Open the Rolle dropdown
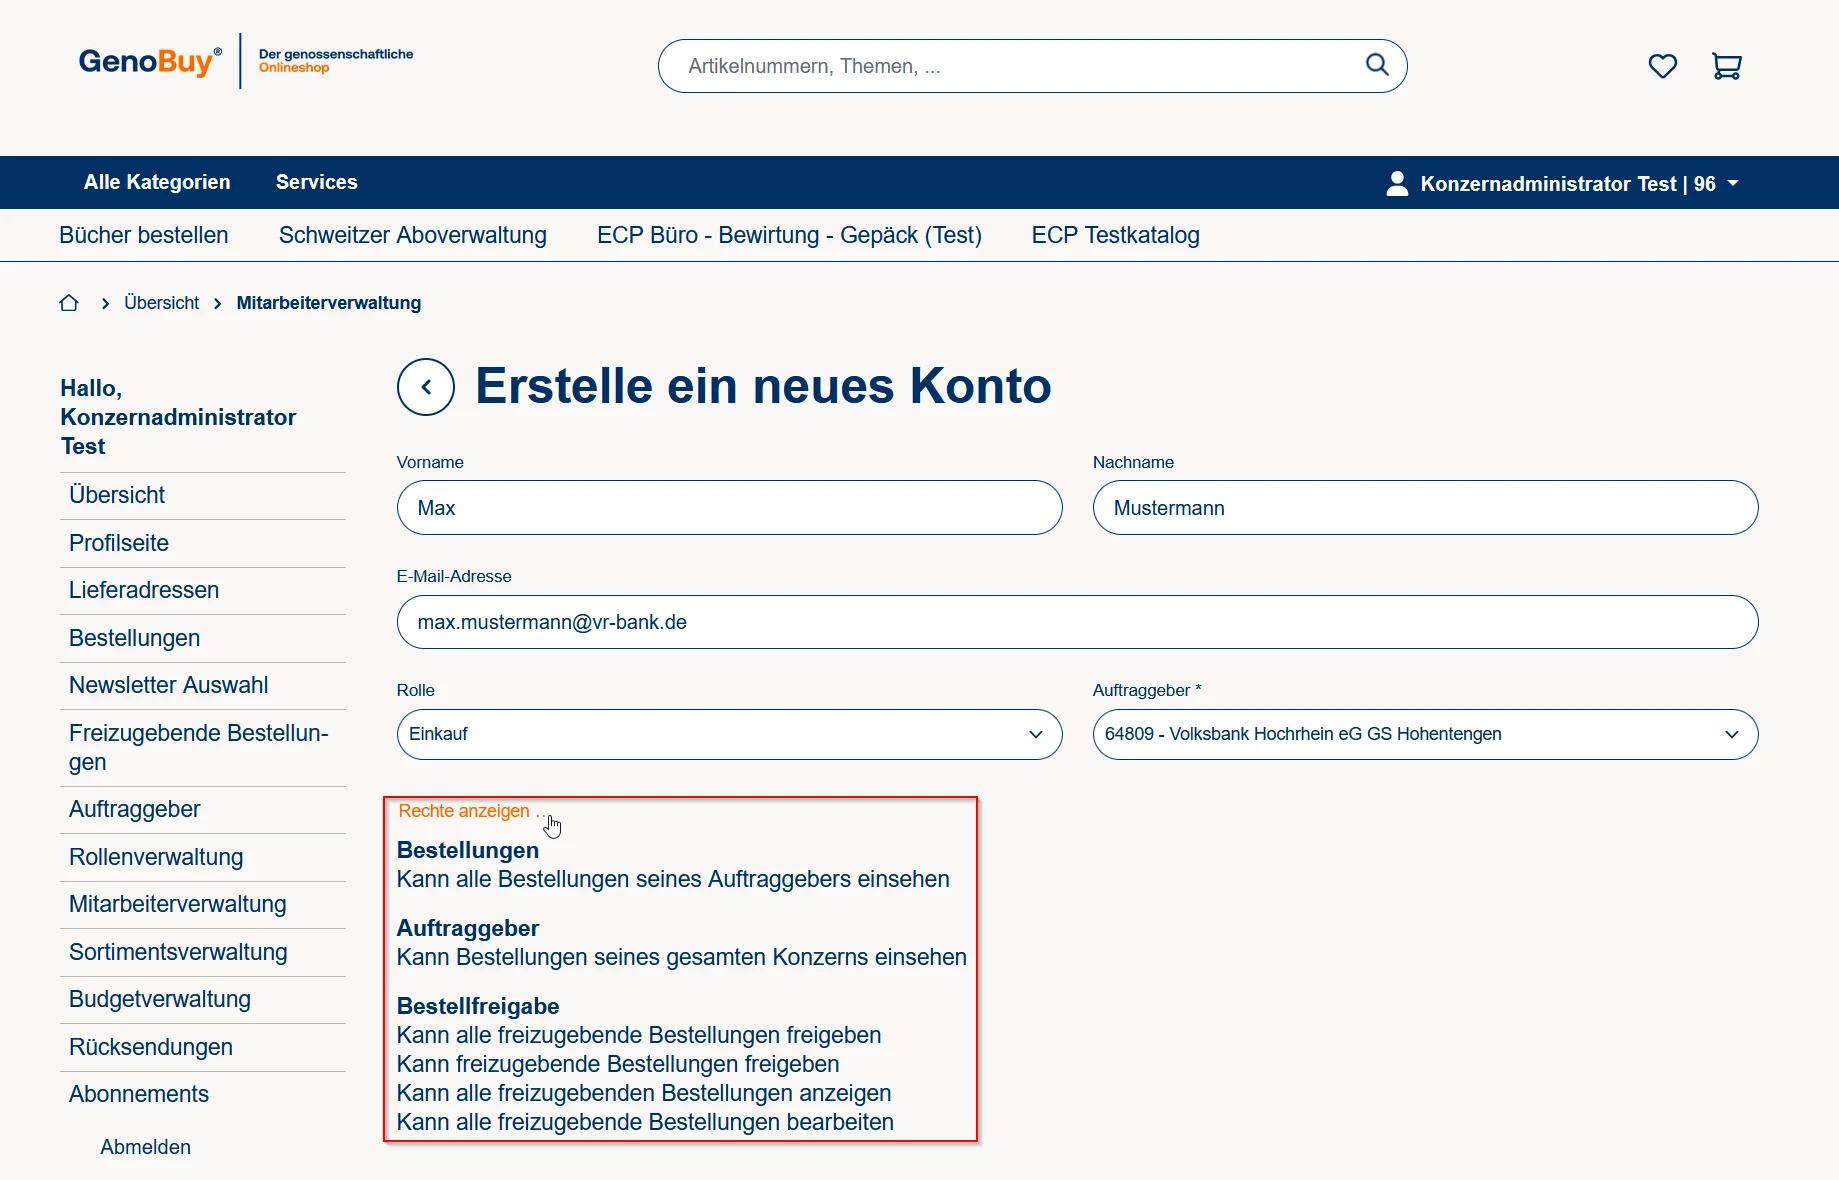1839x1180 pixels. pos(729,734)
